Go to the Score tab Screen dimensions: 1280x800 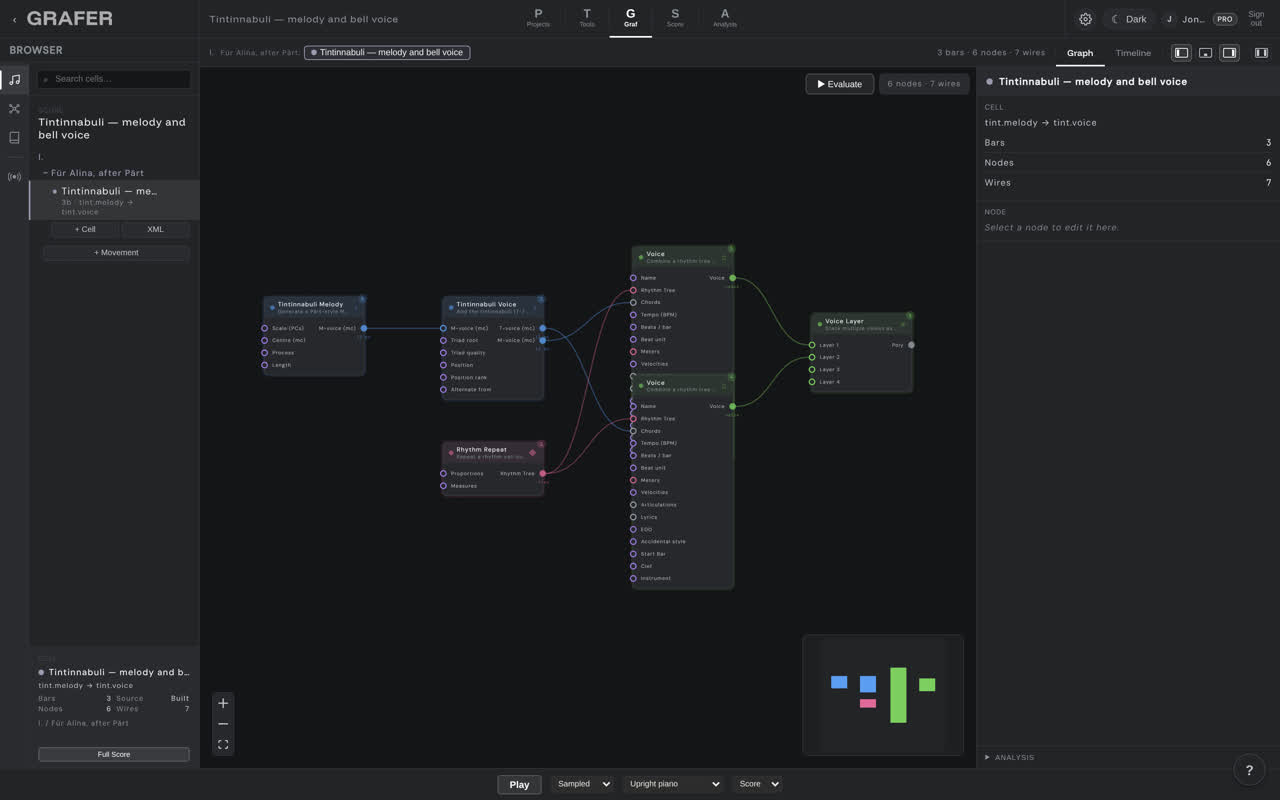675,18
